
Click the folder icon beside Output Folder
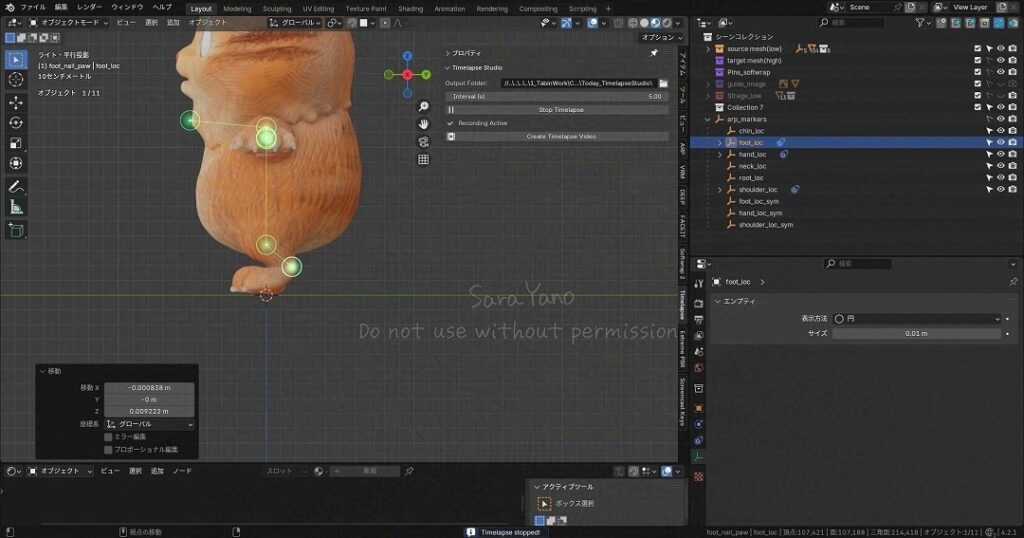click(x=663, y=83)
